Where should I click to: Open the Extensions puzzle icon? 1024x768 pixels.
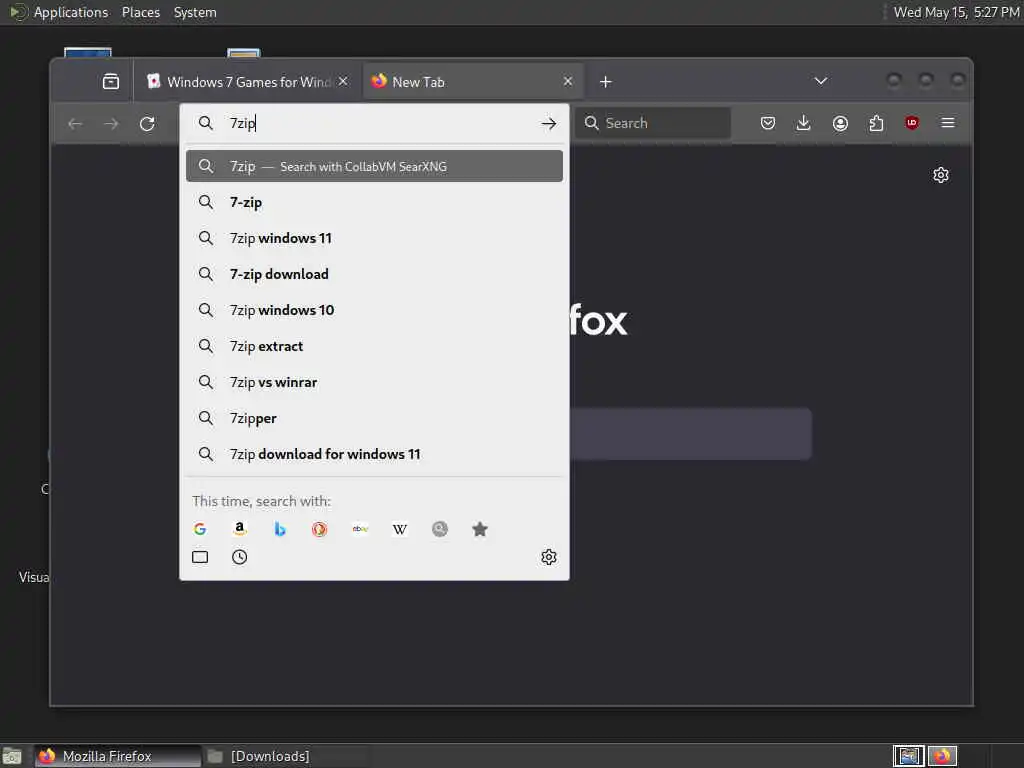click(x=876, y=123)
